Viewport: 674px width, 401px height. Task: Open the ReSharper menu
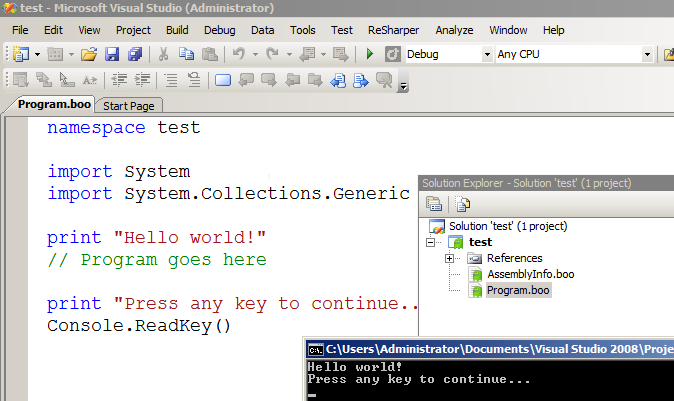[393, 30]
